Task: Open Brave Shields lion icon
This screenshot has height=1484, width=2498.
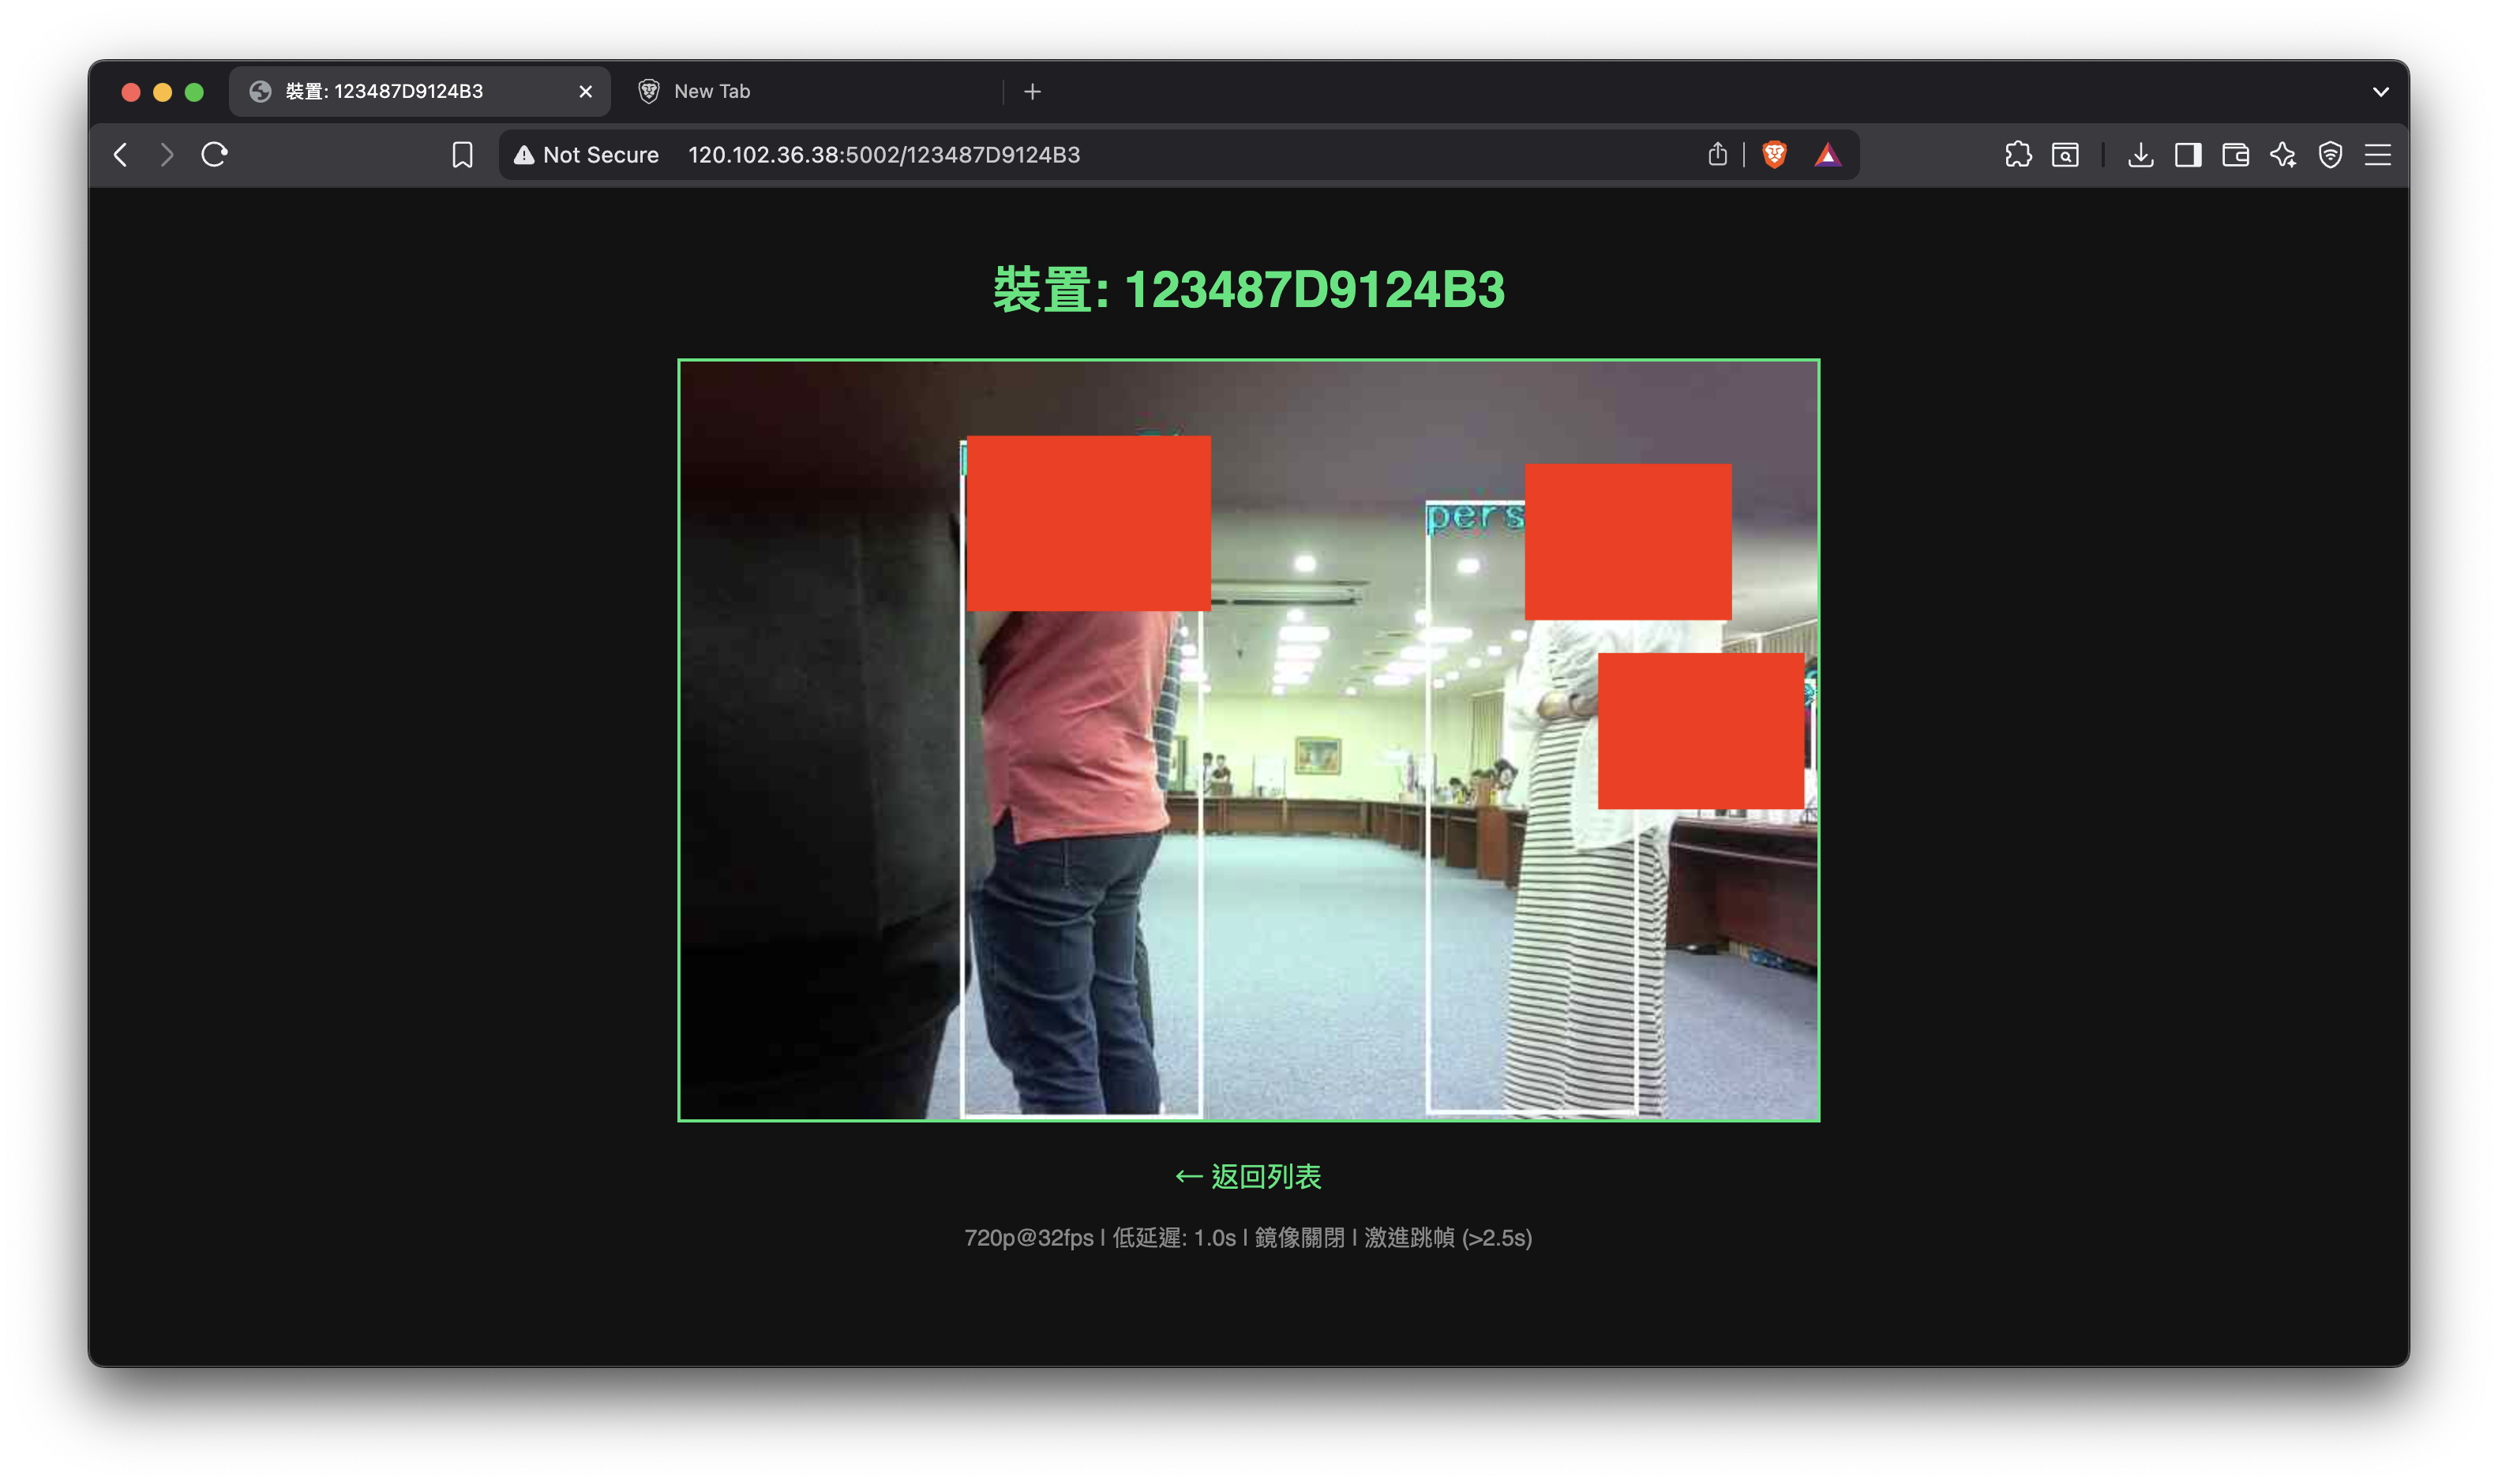Action: coord(1774,155)
